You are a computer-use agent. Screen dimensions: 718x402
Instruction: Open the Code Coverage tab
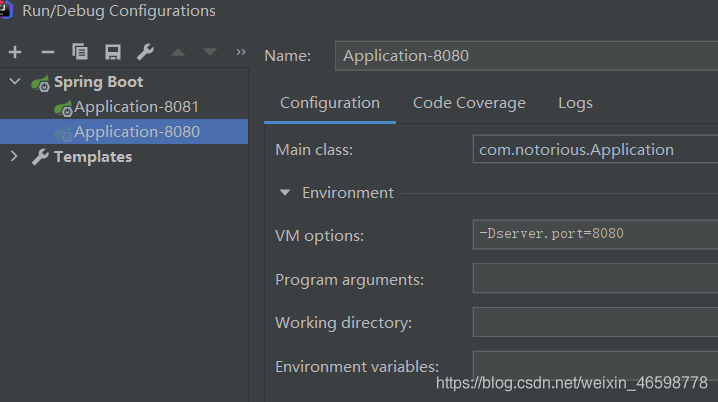click(x=469, y=103)
